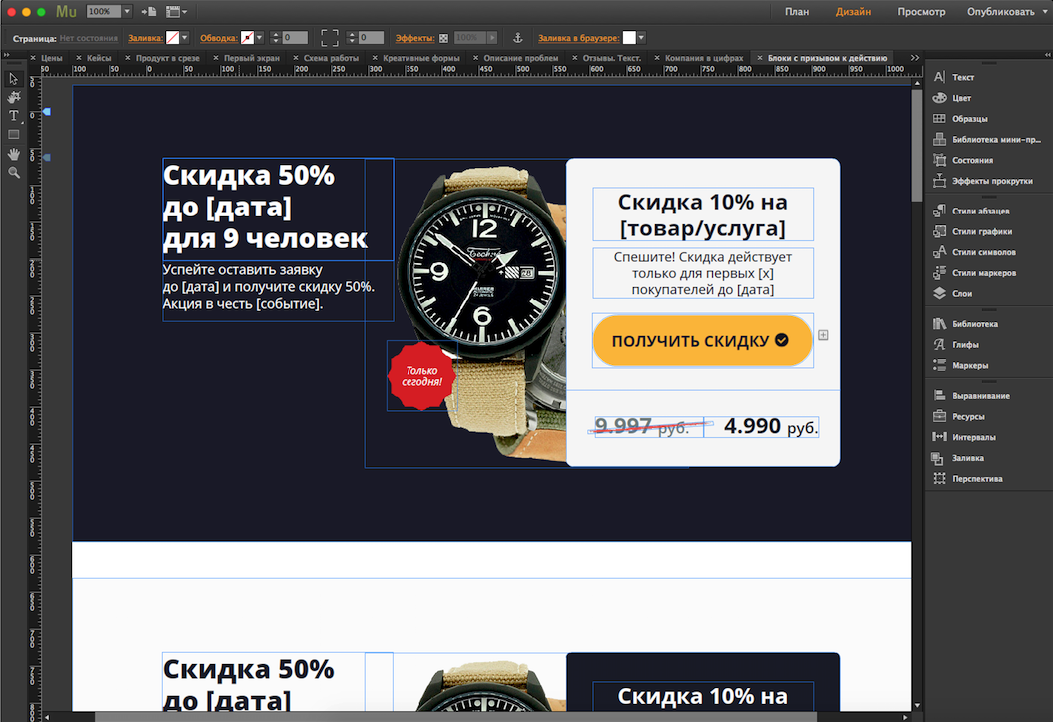Click the corner radius input field
The width and height of the screenshot is (1053, 722).
tap(371, 38)
